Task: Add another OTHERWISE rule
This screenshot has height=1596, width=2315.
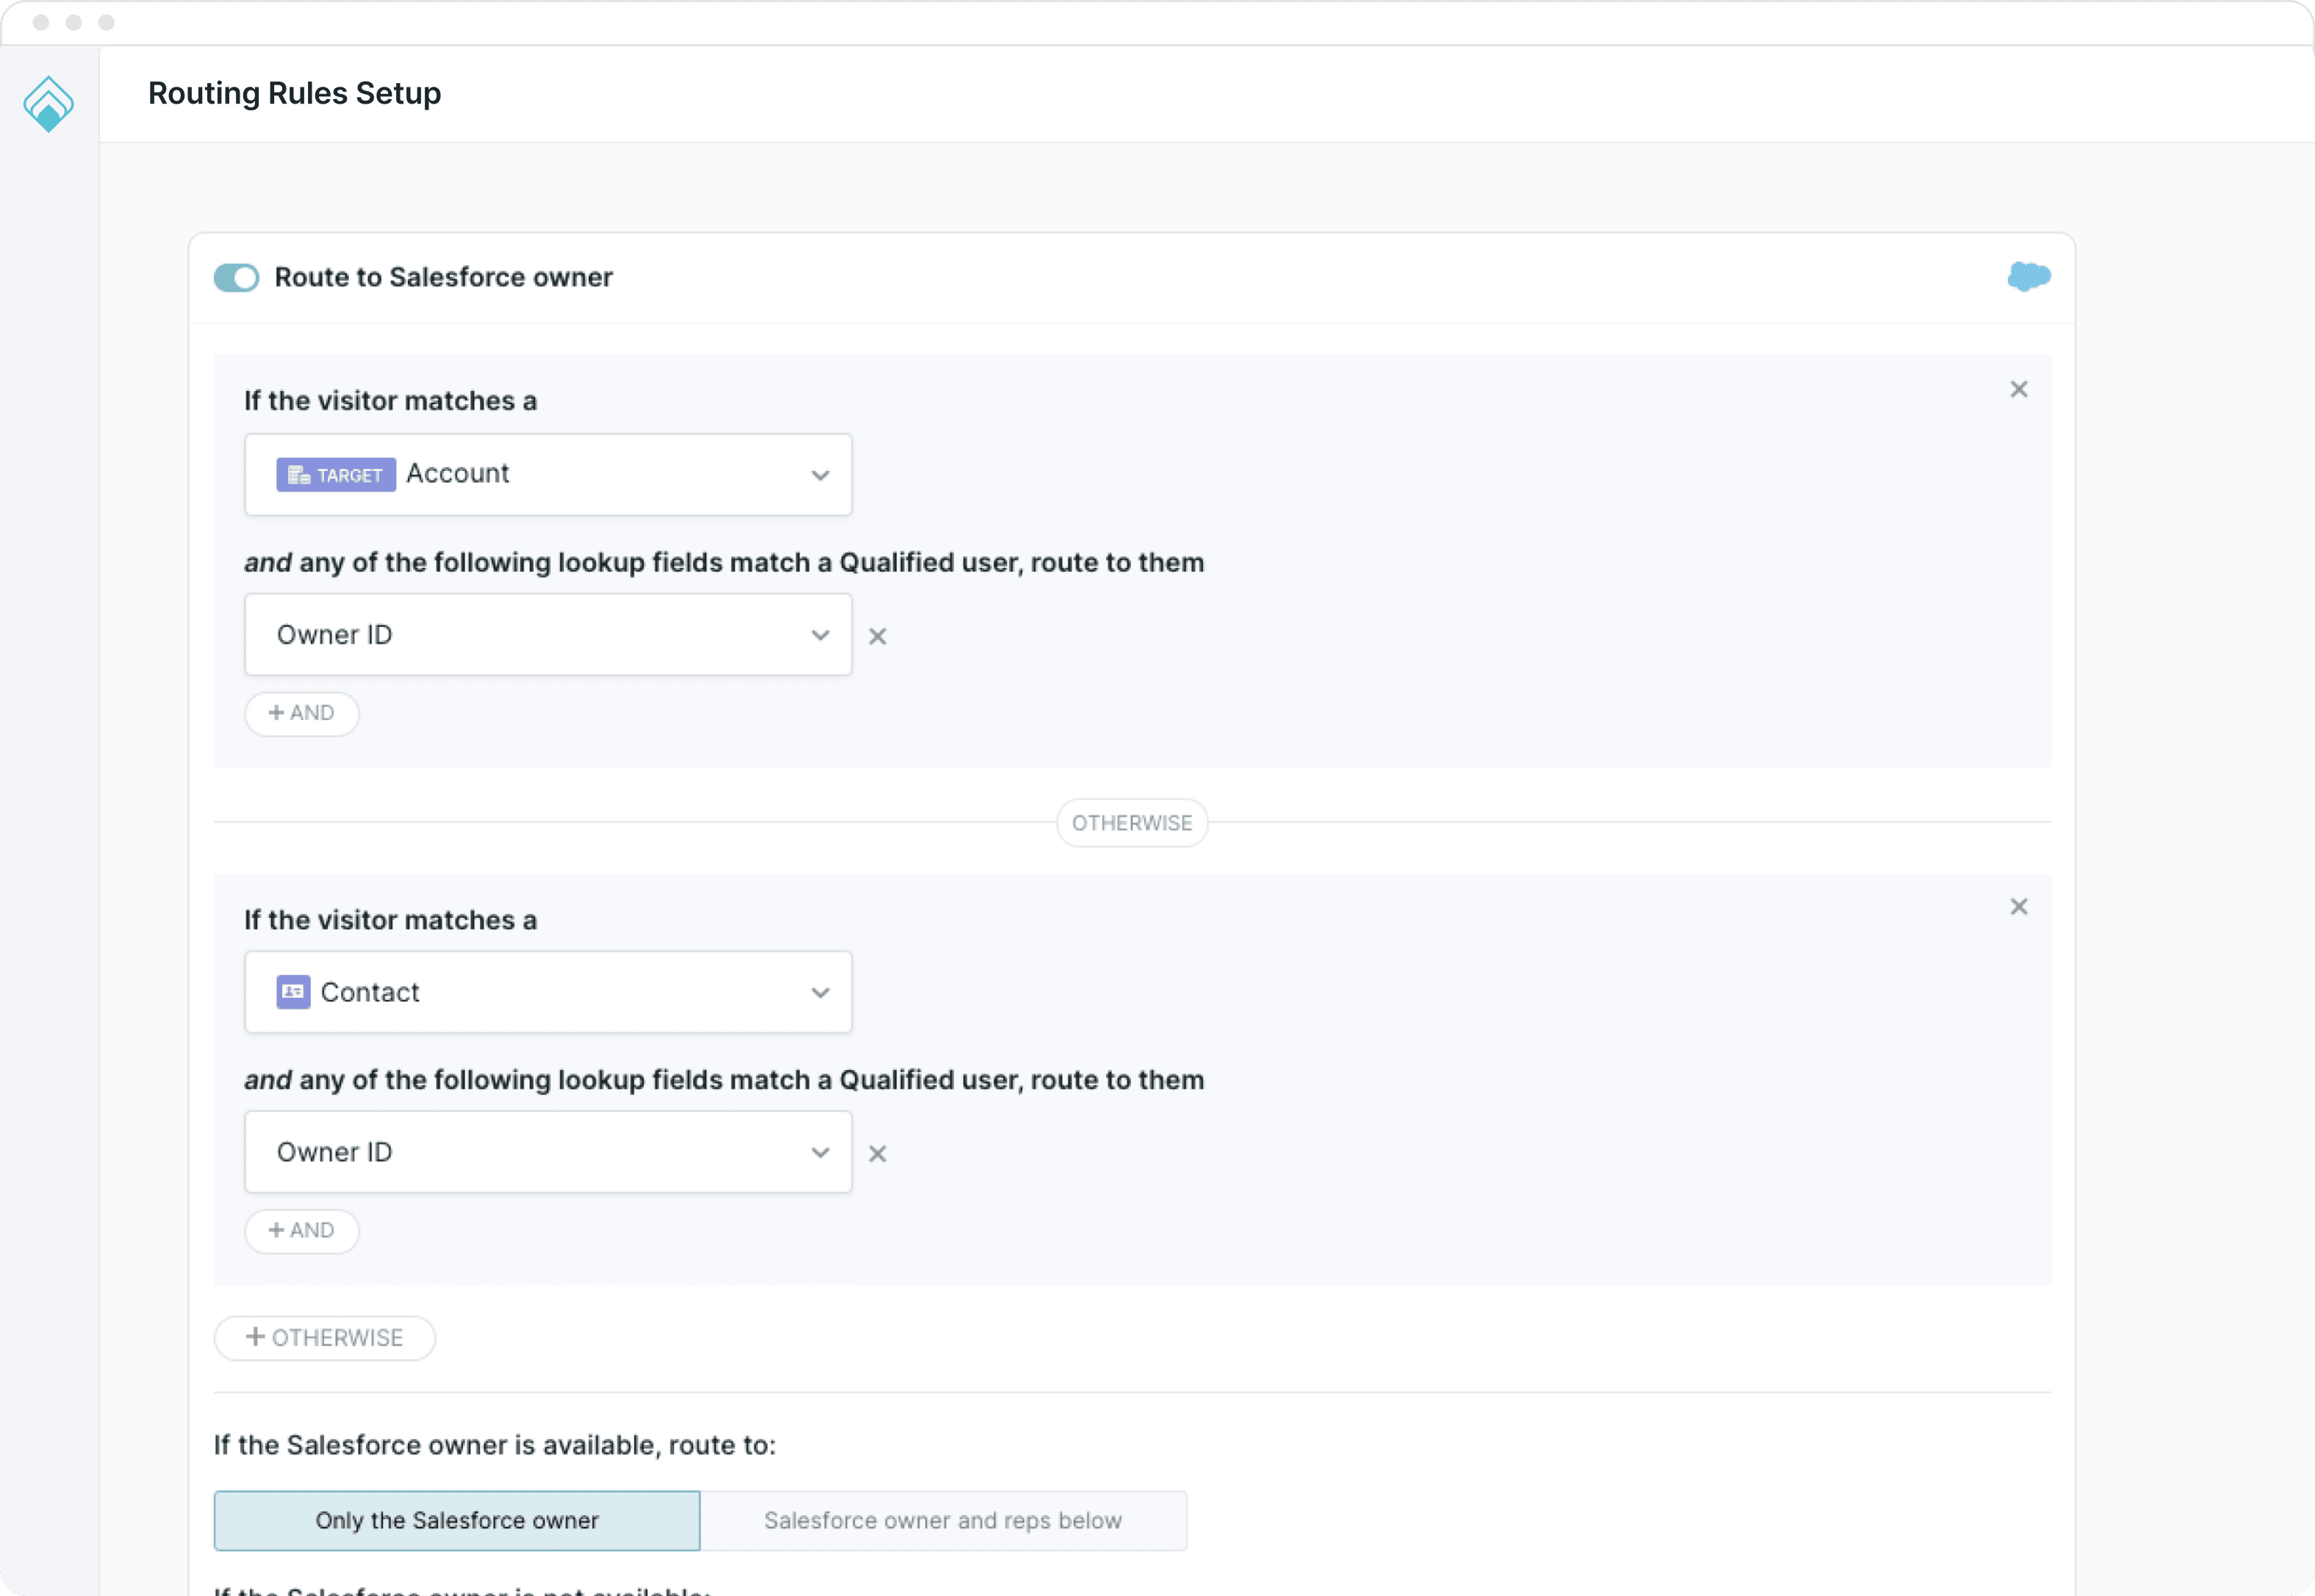Action: click(x=325, y=1337)
